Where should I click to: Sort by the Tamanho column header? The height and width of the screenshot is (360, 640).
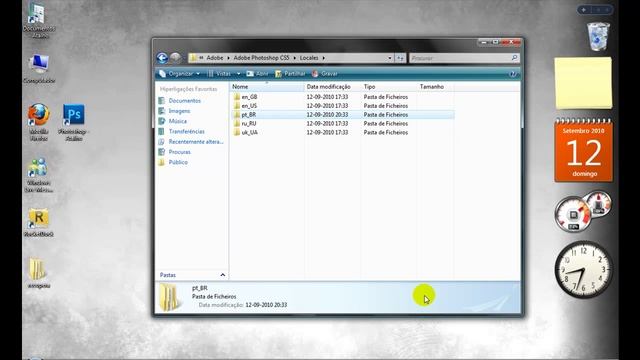[435, 87]
